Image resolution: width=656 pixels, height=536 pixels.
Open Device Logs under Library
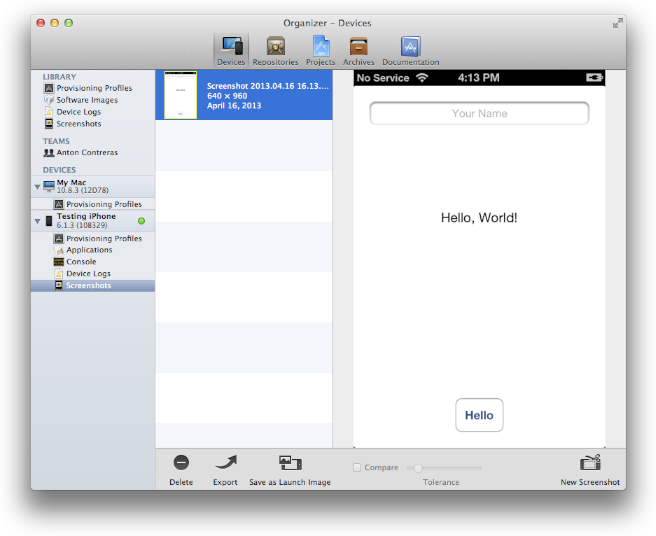click(x=78, y=112)
